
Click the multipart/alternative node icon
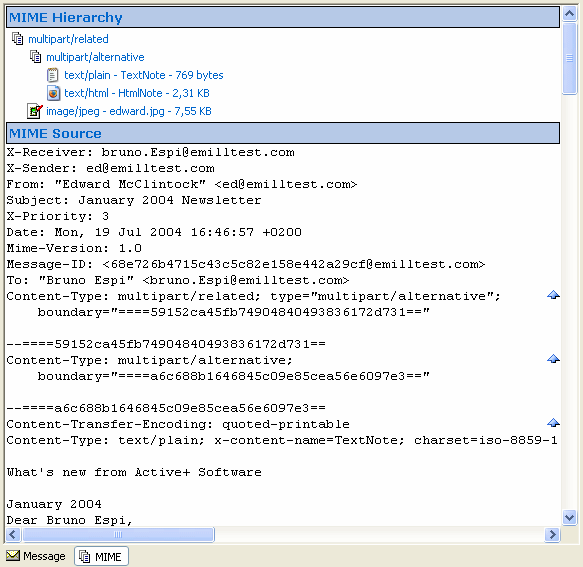(x=35, y=57)
